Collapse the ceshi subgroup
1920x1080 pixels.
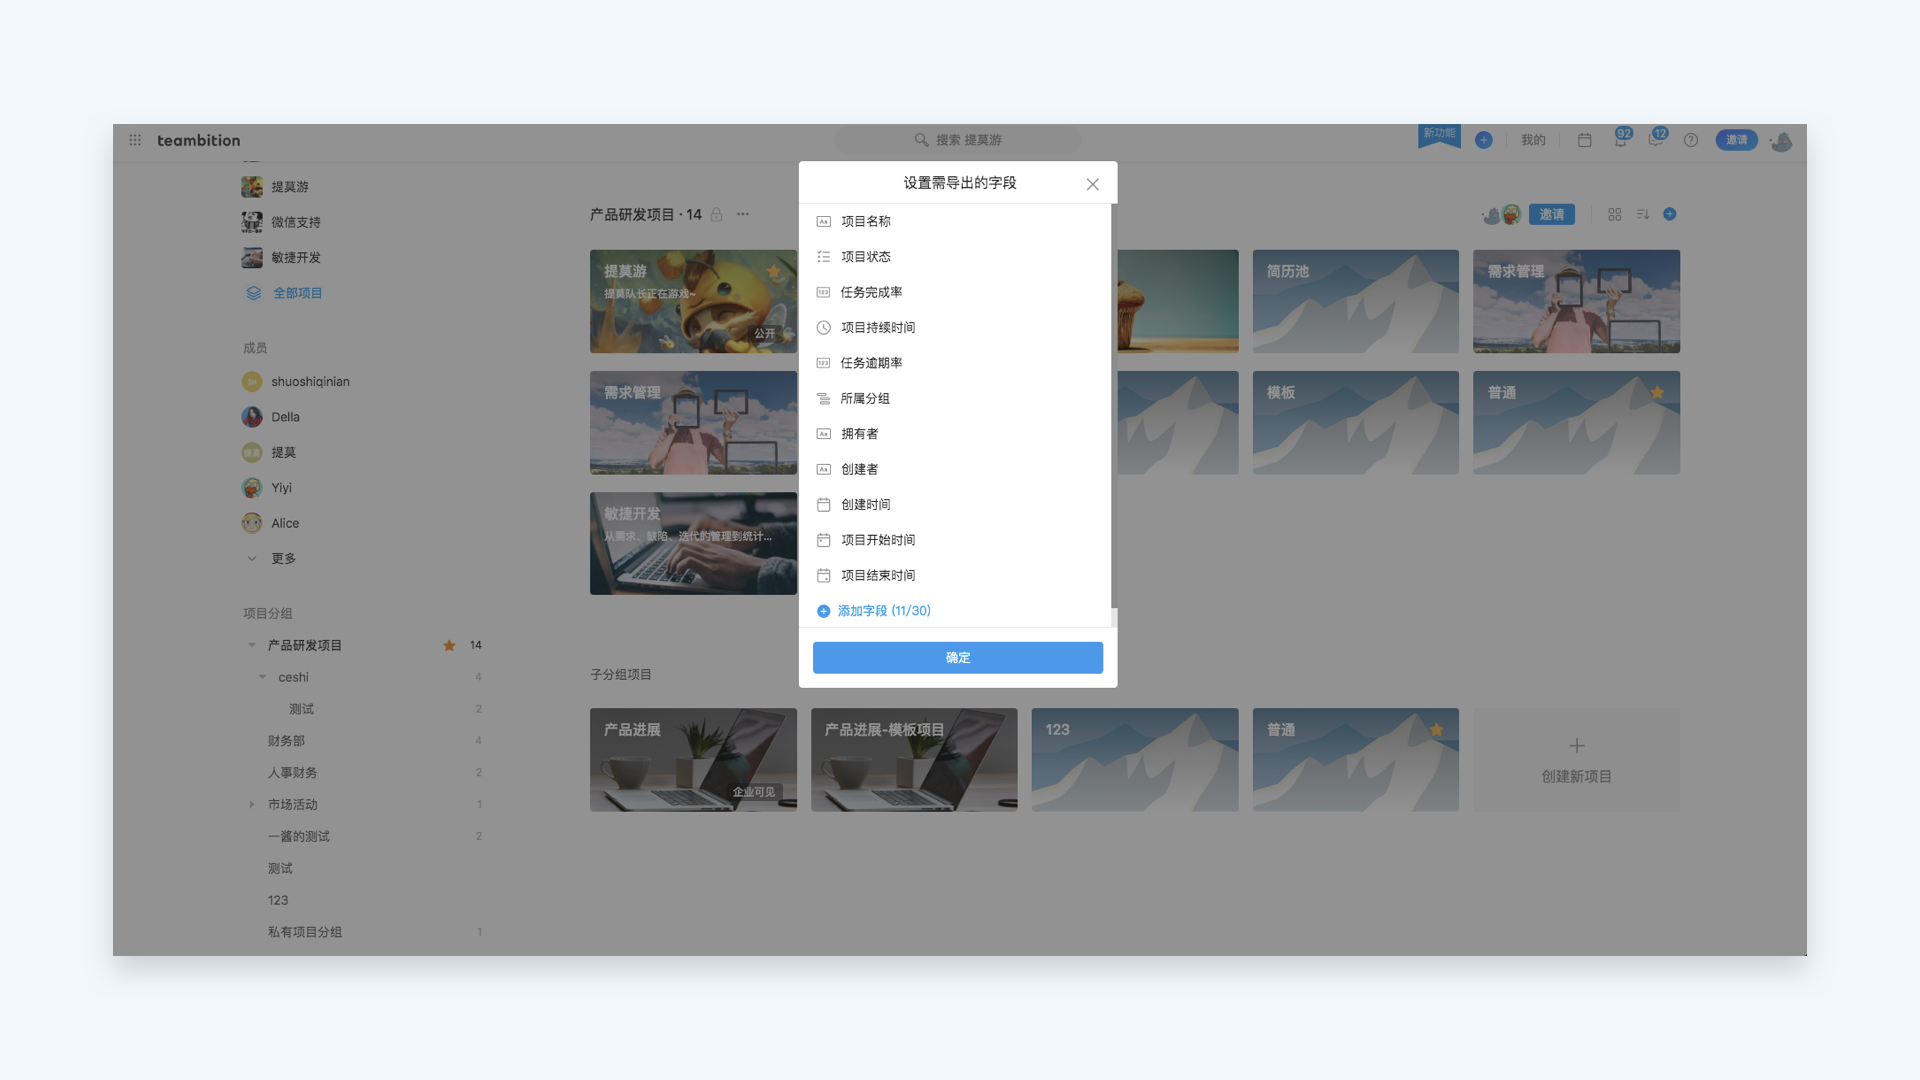[263, 677]
